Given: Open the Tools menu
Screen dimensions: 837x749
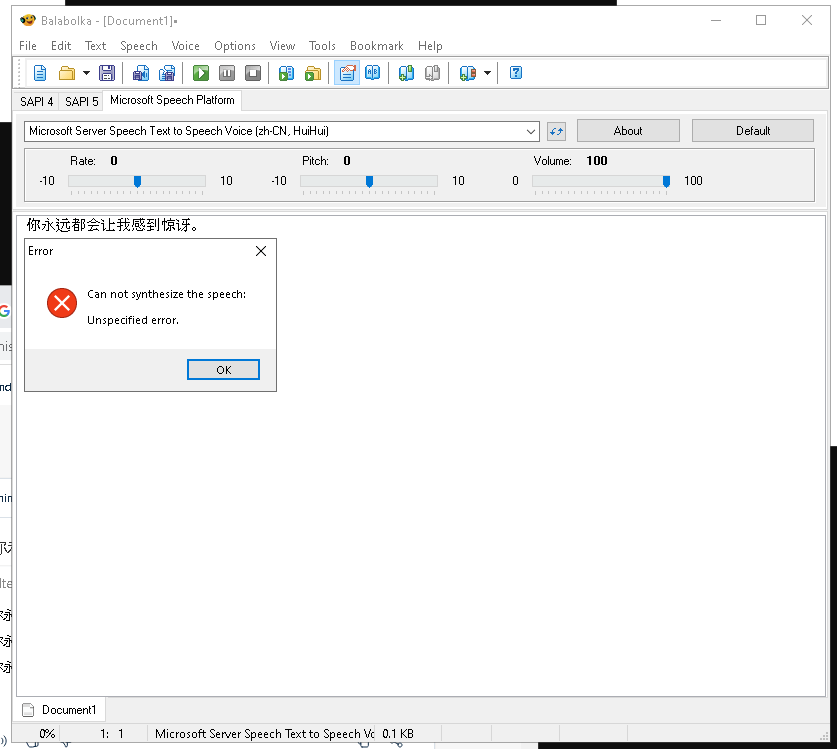Looking at the screenshot, I should (322, 46).
